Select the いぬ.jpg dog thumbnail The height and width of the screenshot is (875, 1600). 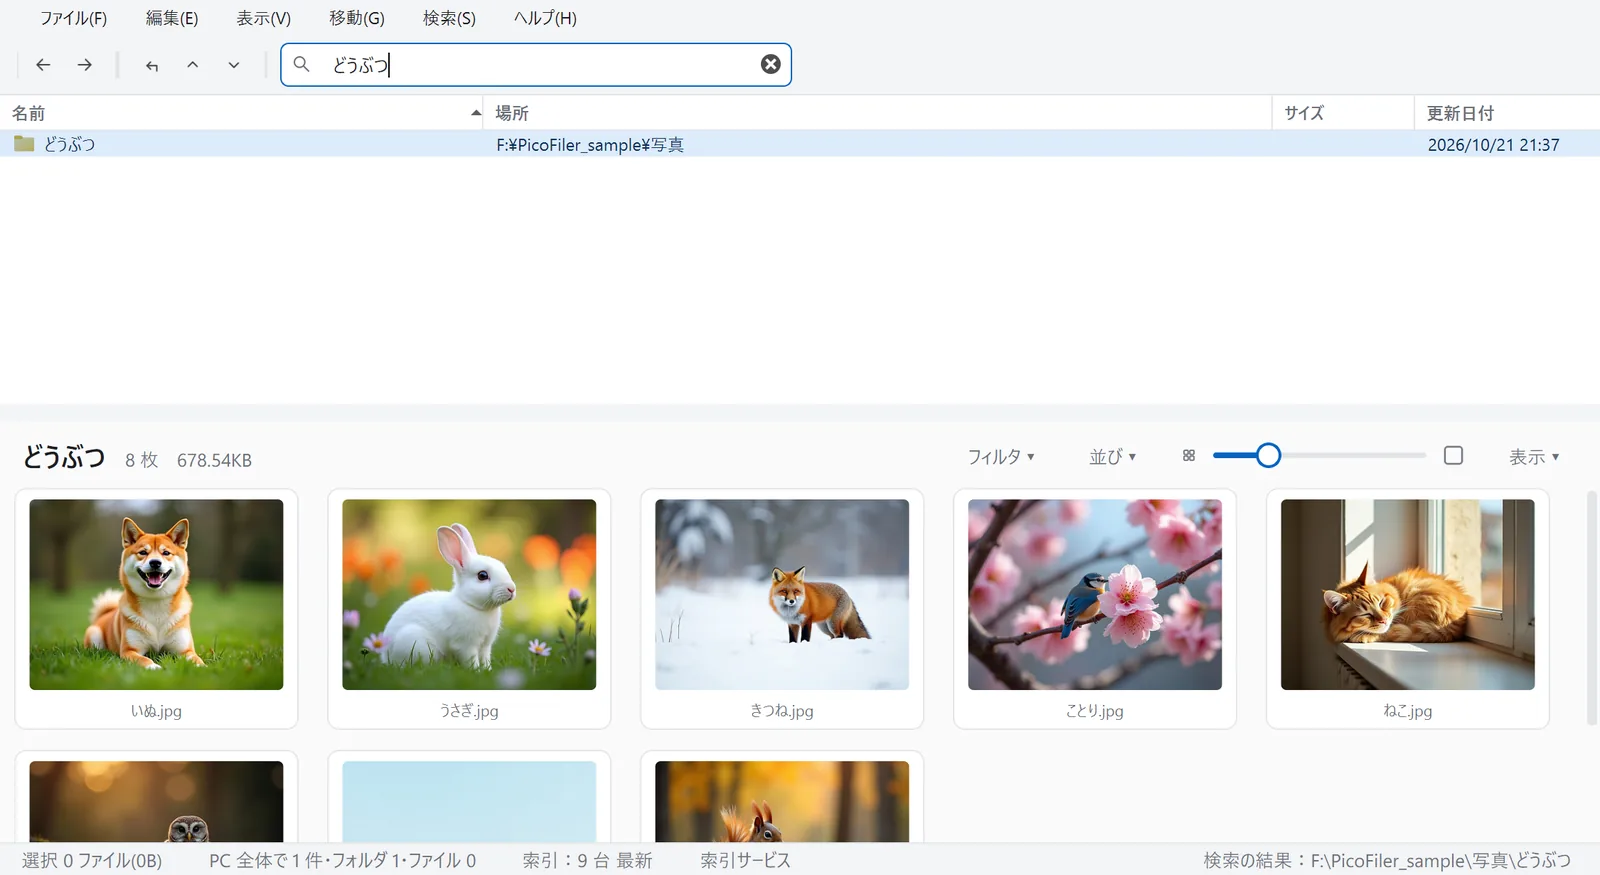click(x=156, y=594)
